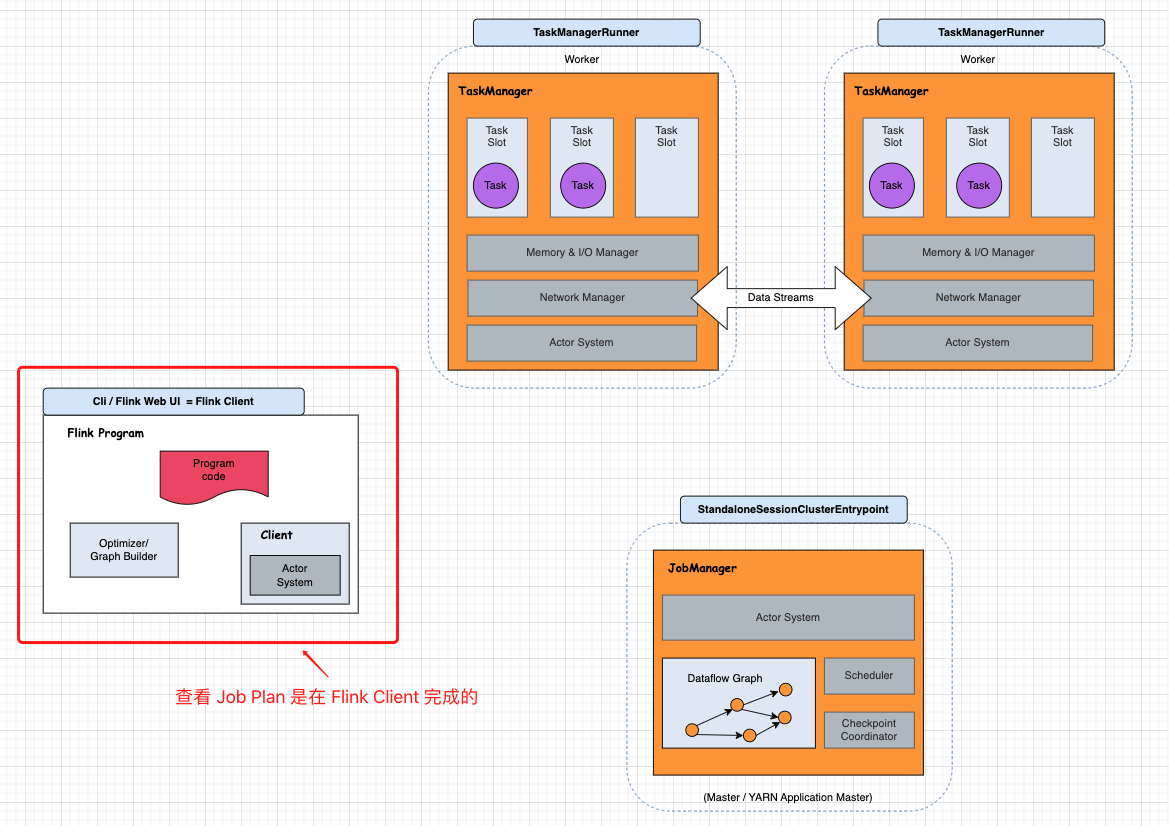Select the right TaskManagerRunner label box
This screenshot has width=1169, height=826.
[x=991, y=33]
